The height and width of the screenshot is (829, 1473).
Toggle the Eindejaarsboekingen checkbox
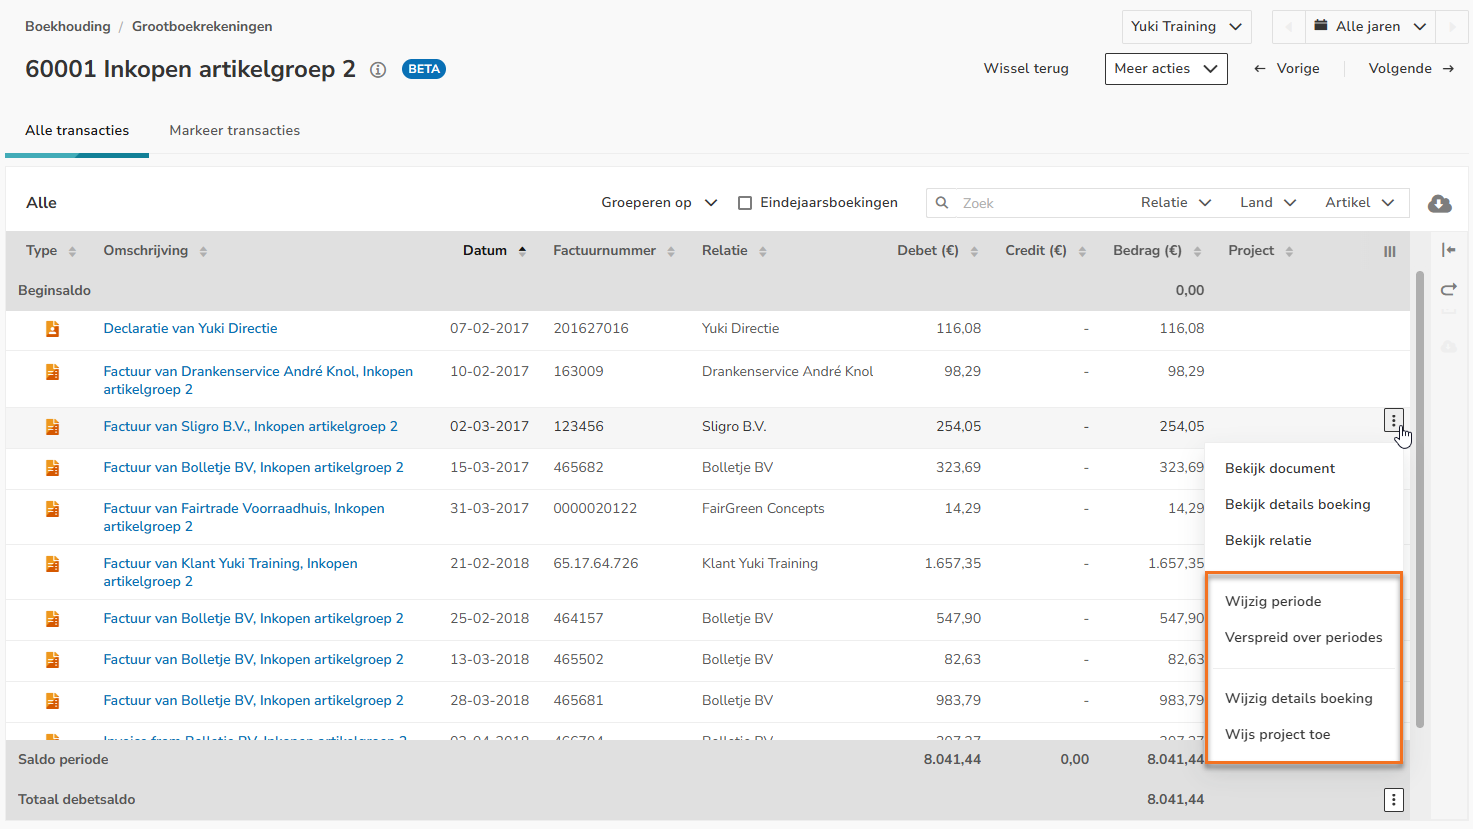click(745, 203)
